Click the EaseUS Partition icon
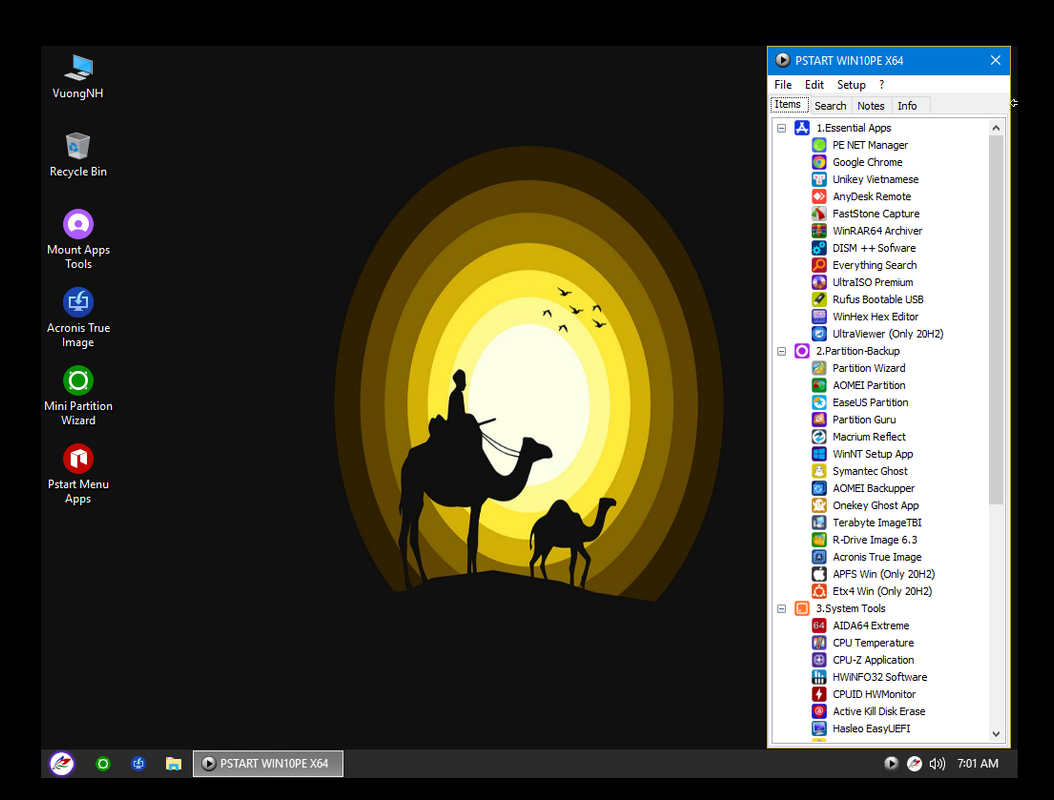The height and width of the screenshot is (800, 1054). pos(819,402)
